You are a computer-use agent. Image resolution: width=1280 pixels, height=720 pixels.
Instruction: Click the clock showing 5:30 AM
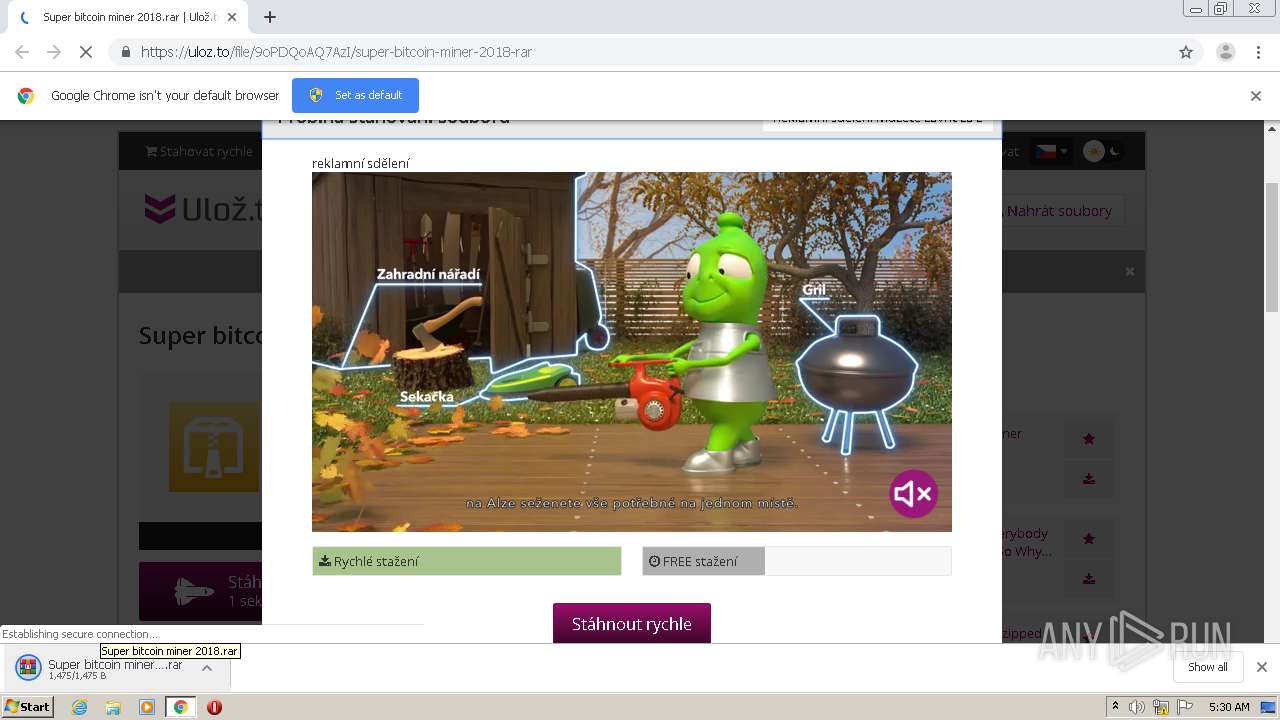1229,707
